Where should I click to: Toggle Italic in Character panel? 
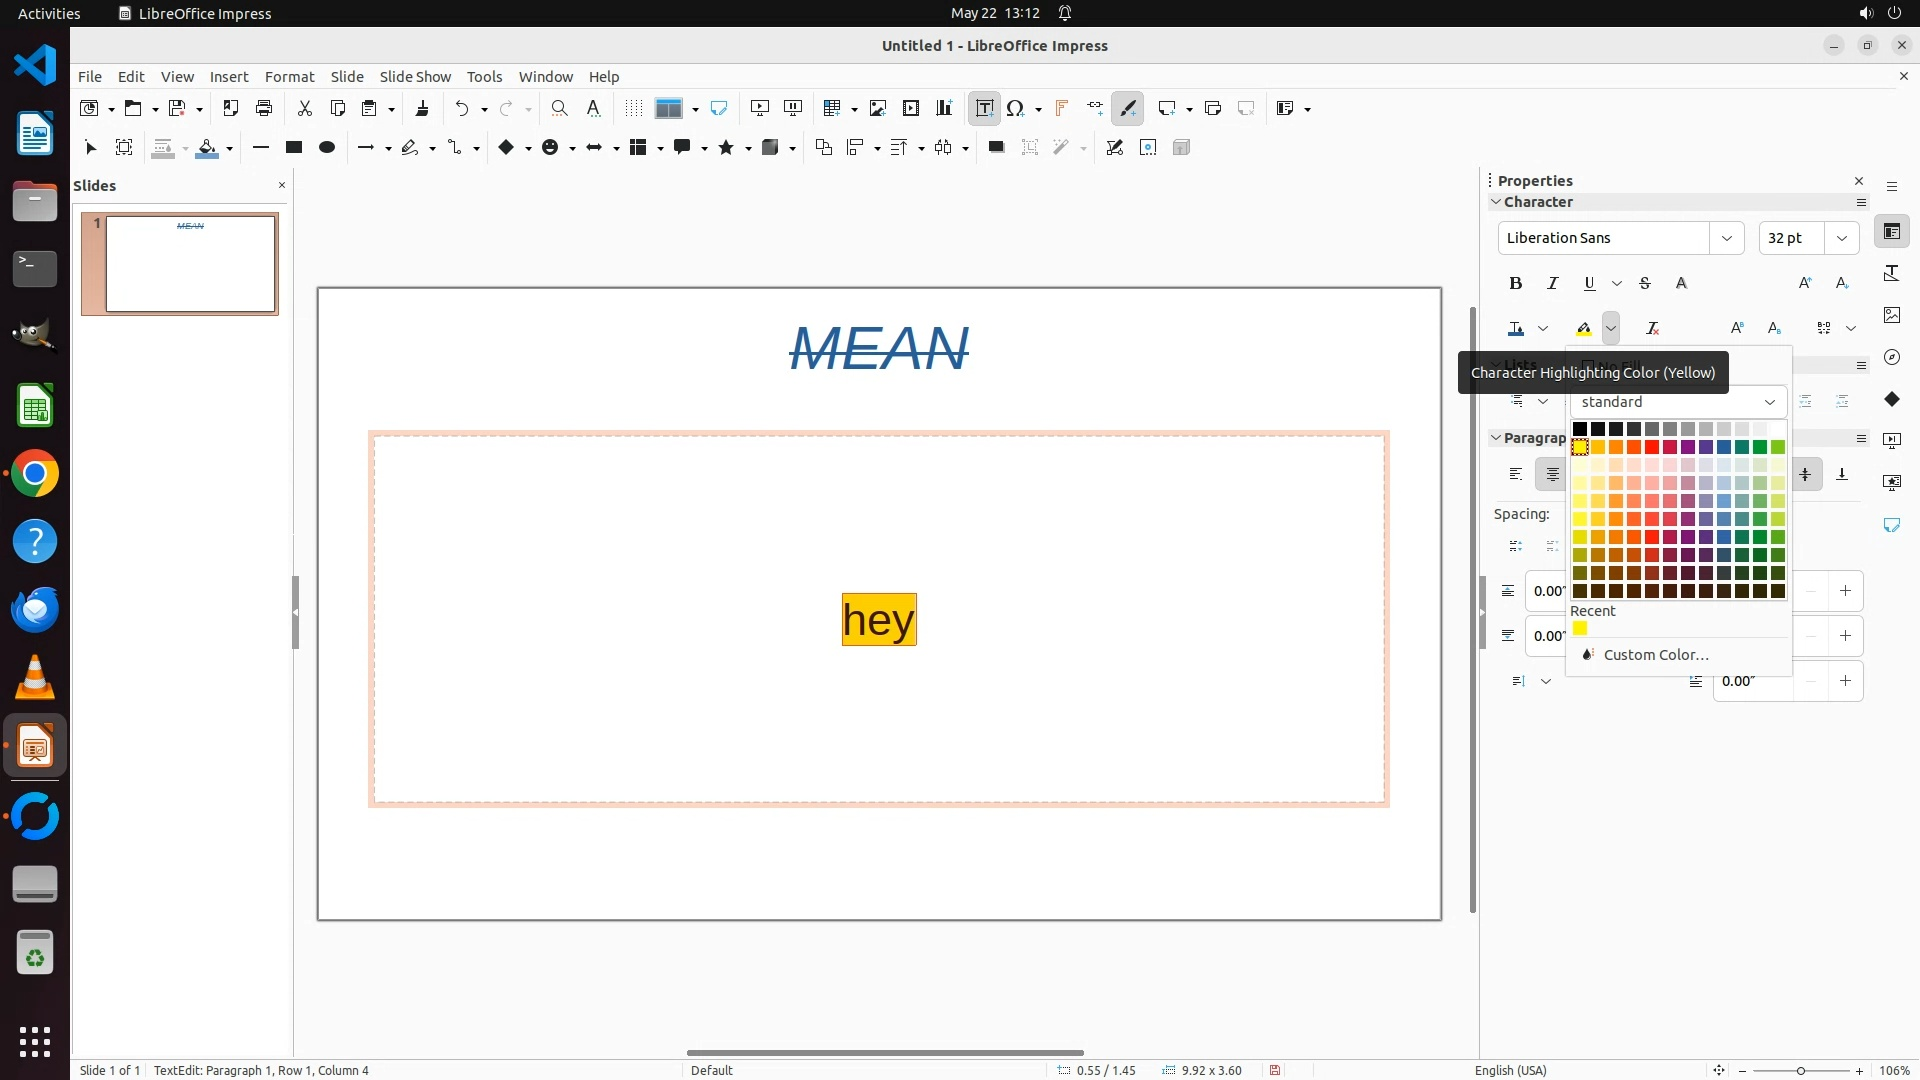coord(1552,283)
